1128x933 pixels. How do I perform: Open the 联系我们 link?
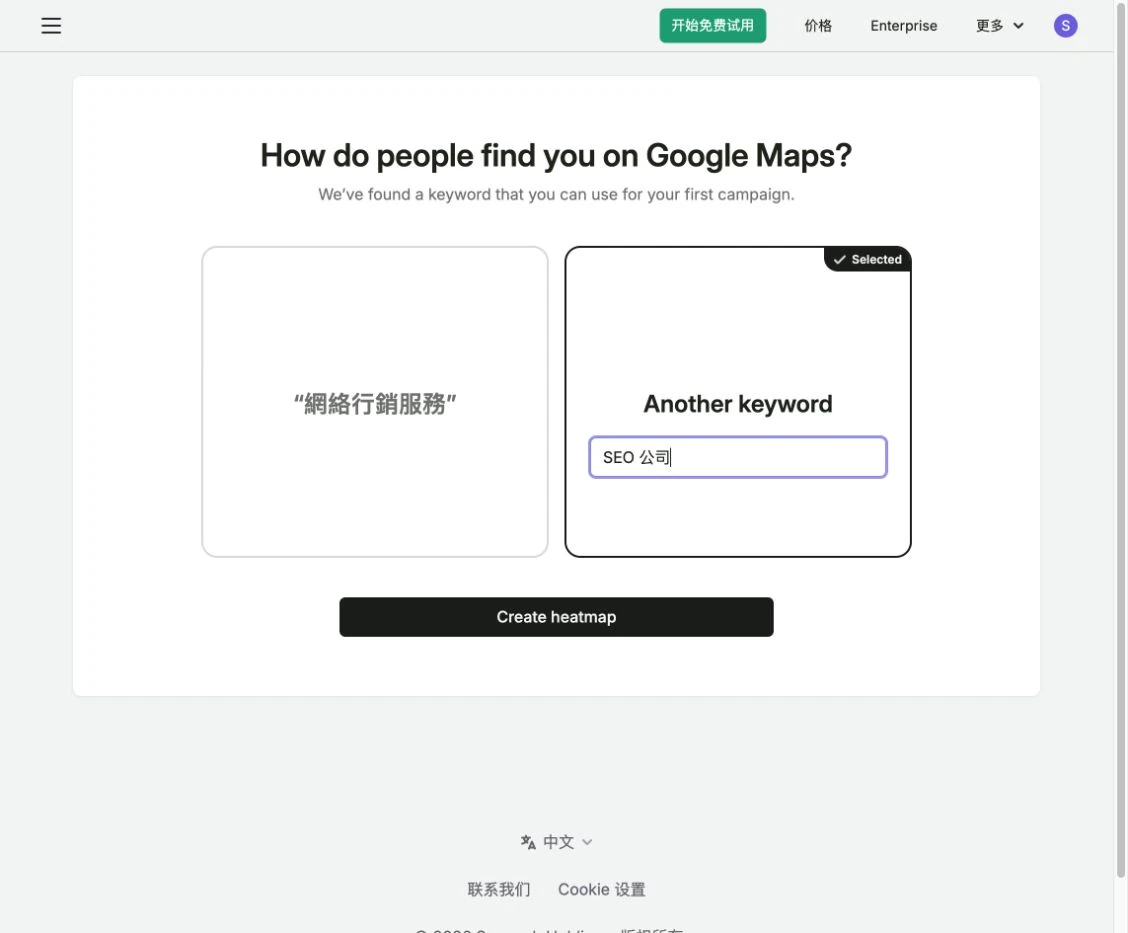(x=499, y=889)
